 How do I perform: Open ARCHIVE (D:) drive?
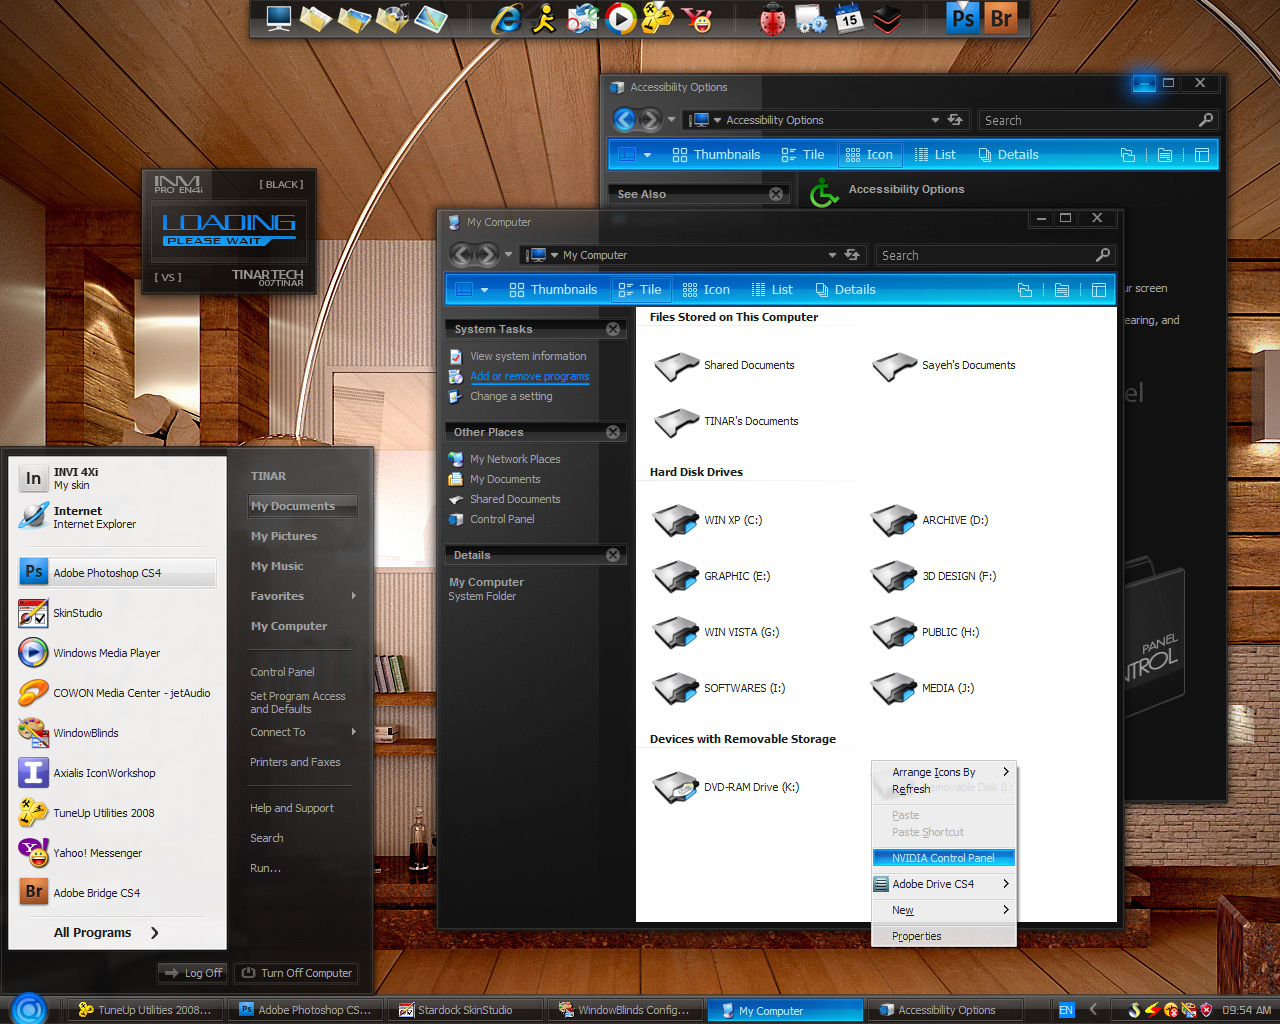point(929,520)
